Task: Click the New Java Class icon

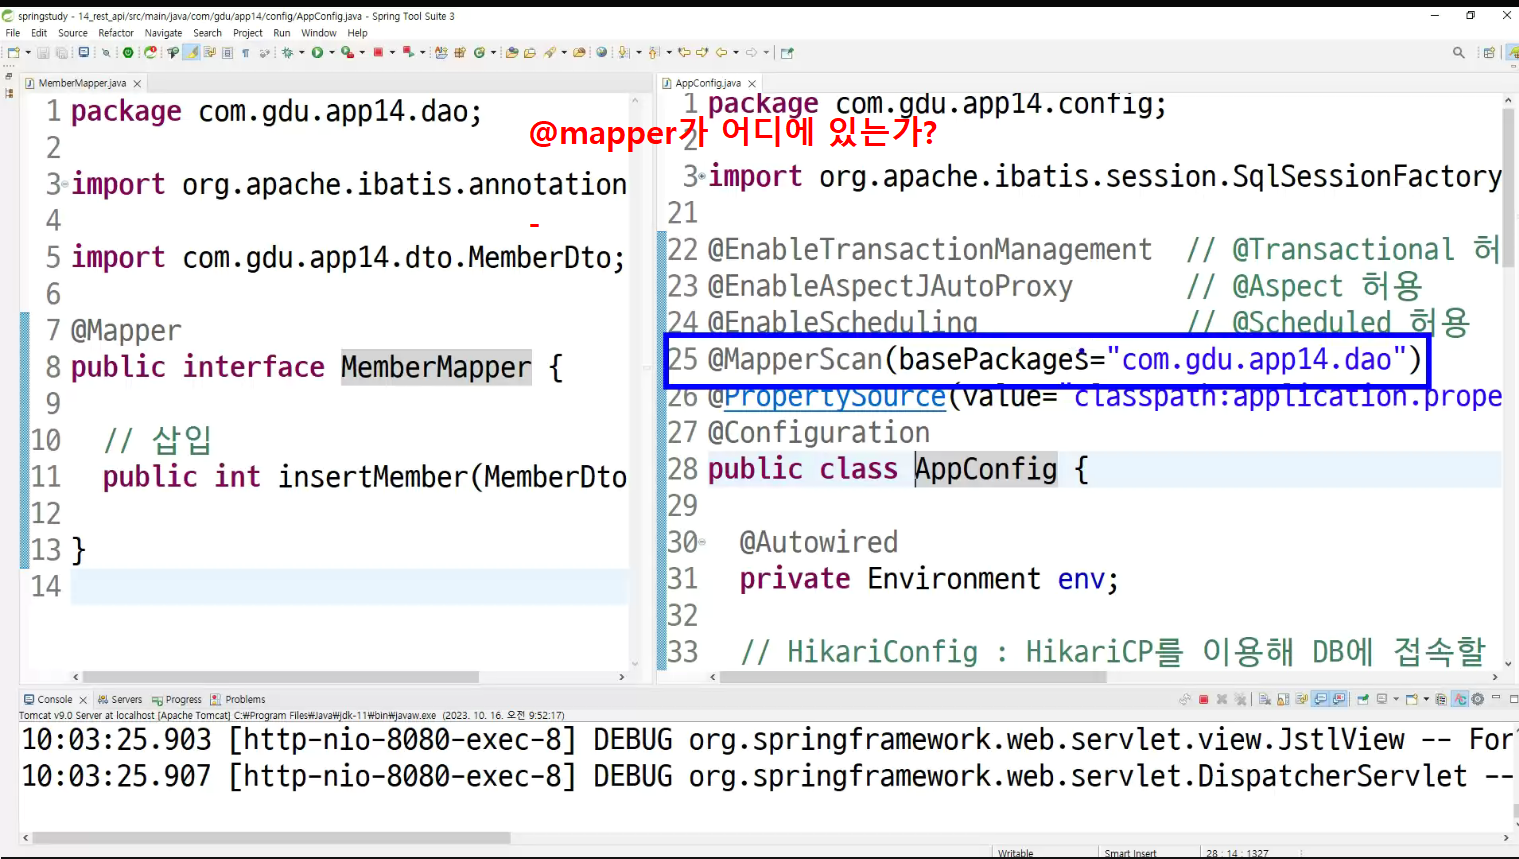Action: [479, 52]
